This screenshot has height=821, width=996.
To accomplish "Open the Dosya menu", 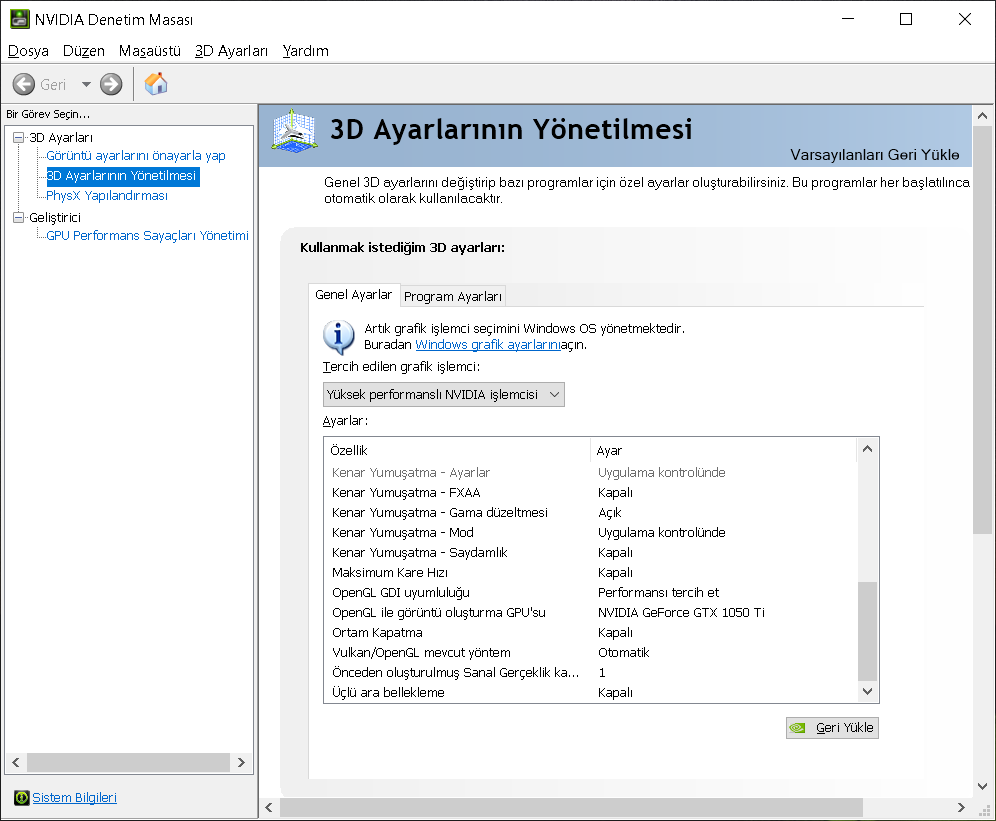I will click(x=29, y=51).
